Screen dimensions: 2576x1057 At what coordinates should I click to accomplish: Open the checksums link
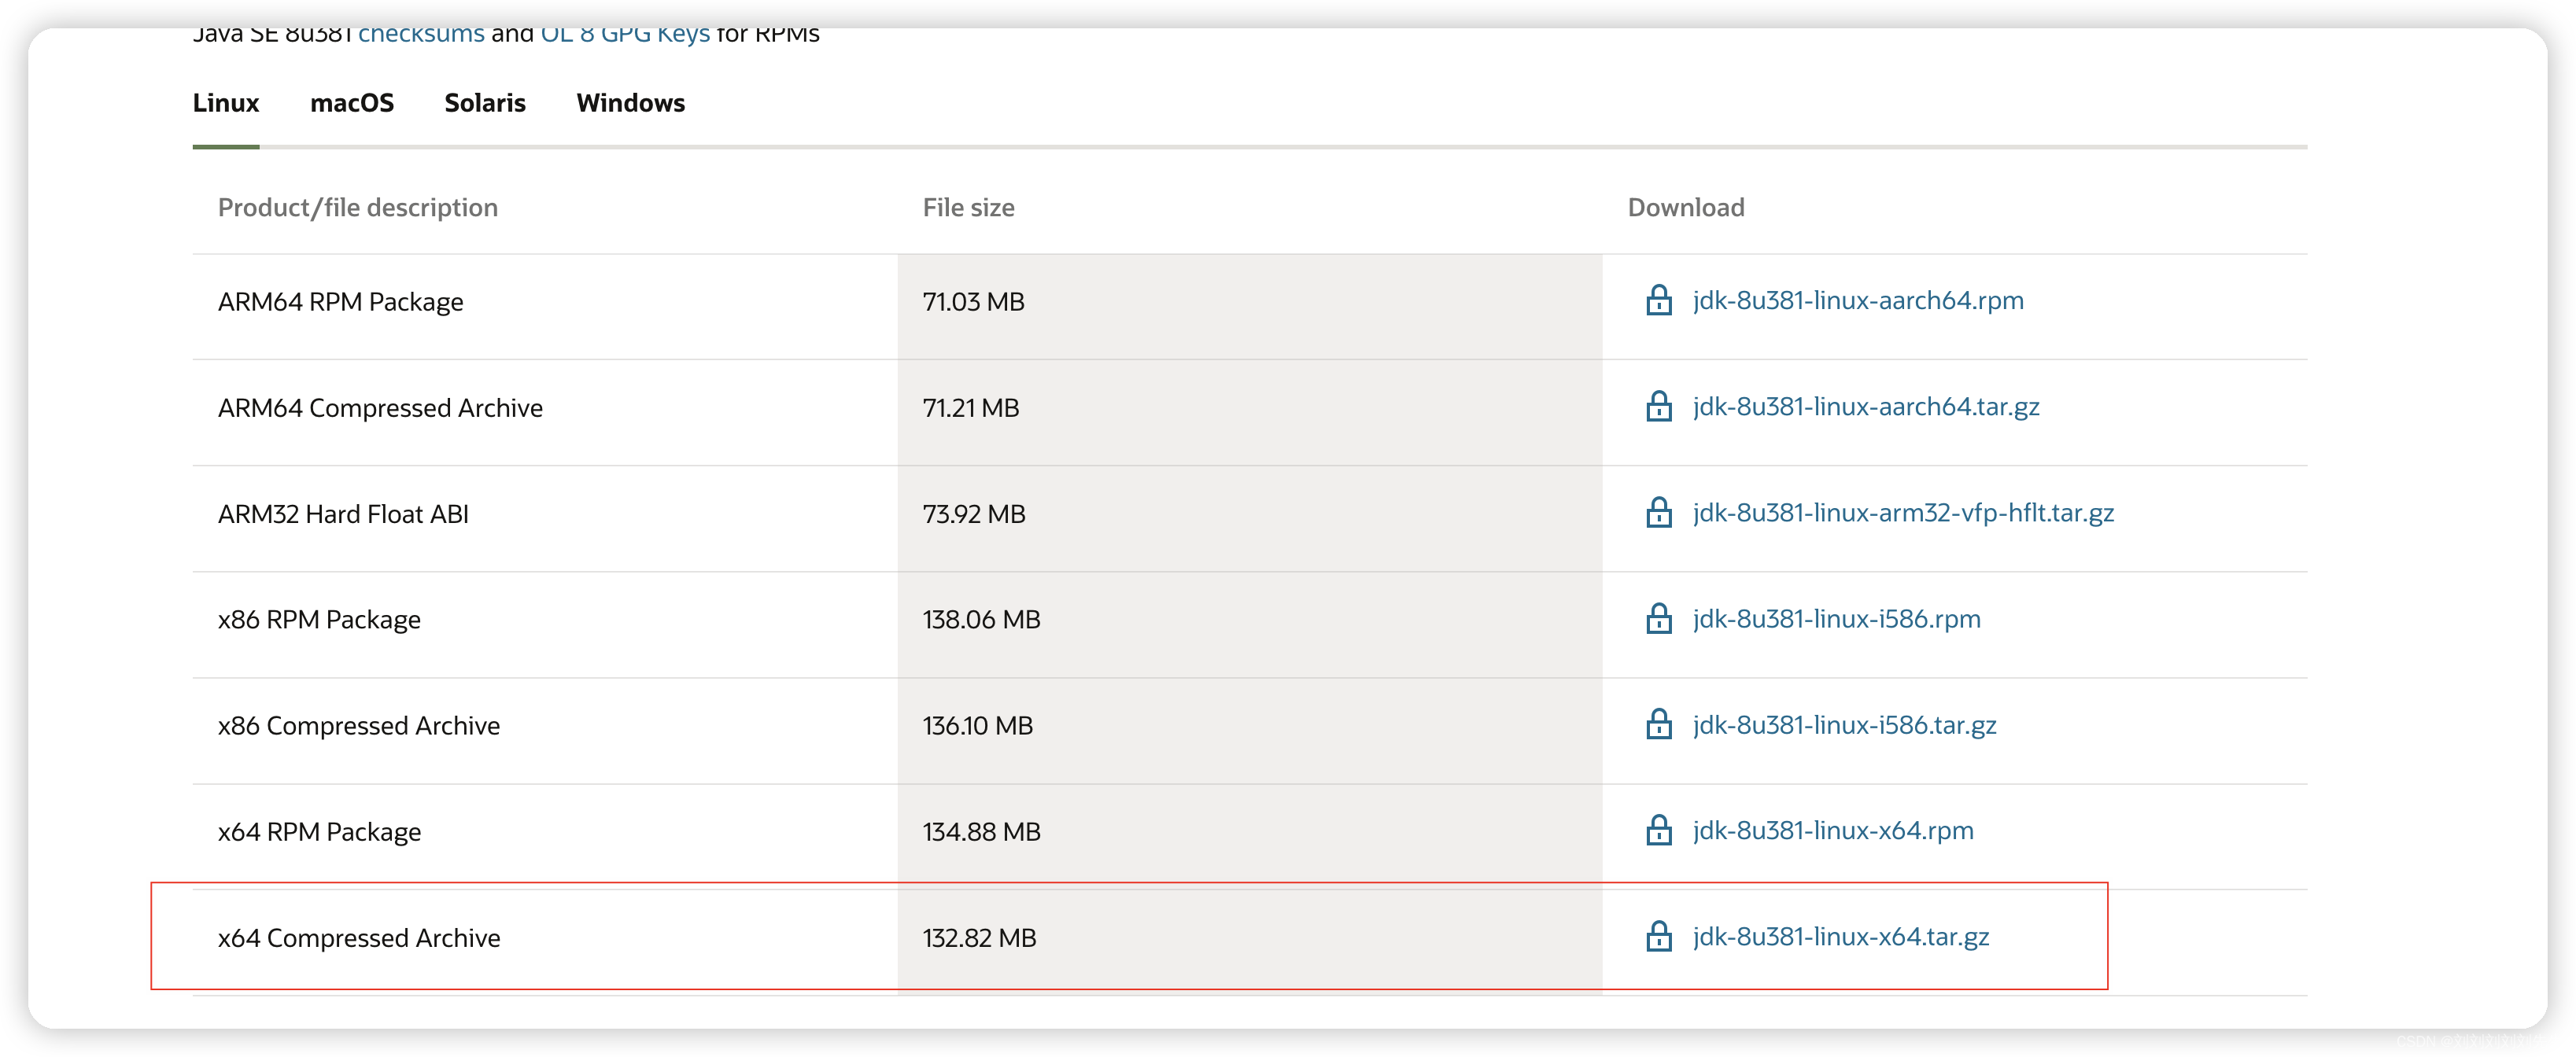421,34
